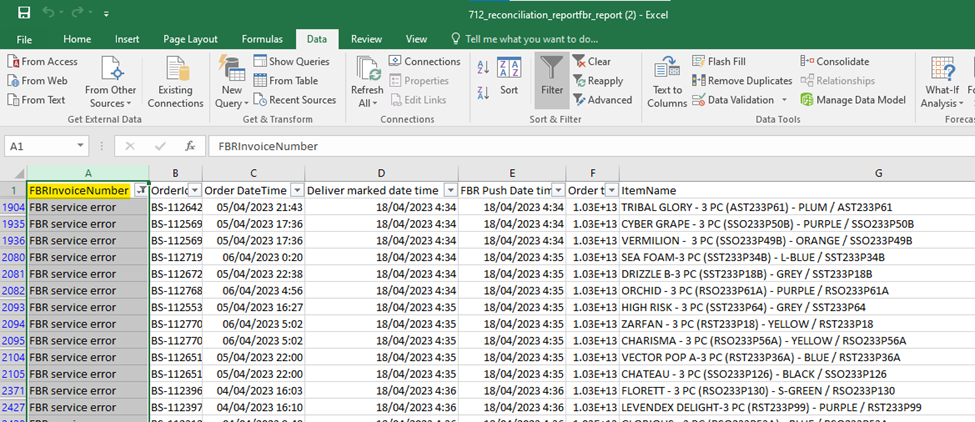Switch to the Formulas tab
This screenshot has width=975, height=422.
262,39
